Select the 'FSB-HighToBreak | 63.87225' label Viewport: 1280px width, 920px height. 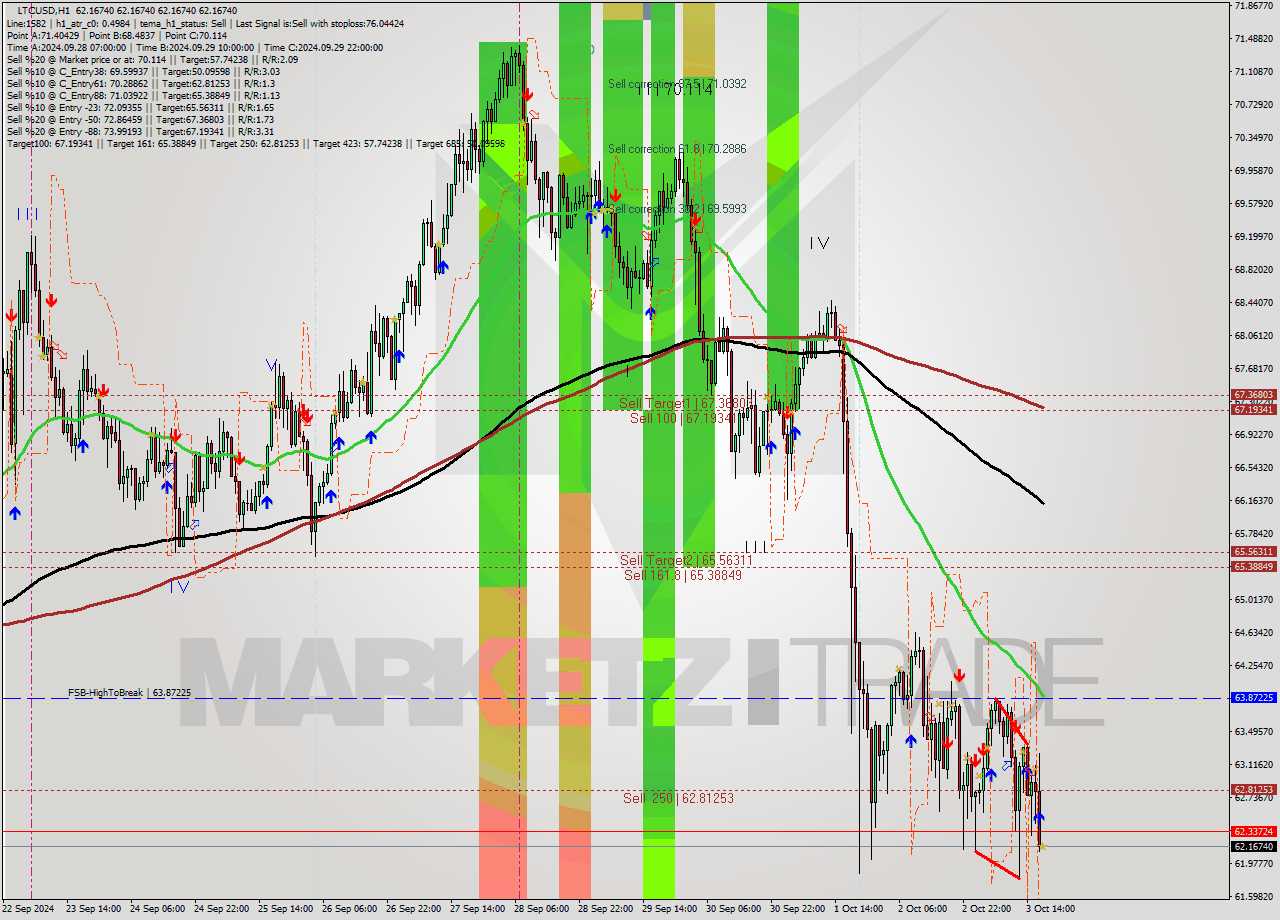tap(129, 692)
